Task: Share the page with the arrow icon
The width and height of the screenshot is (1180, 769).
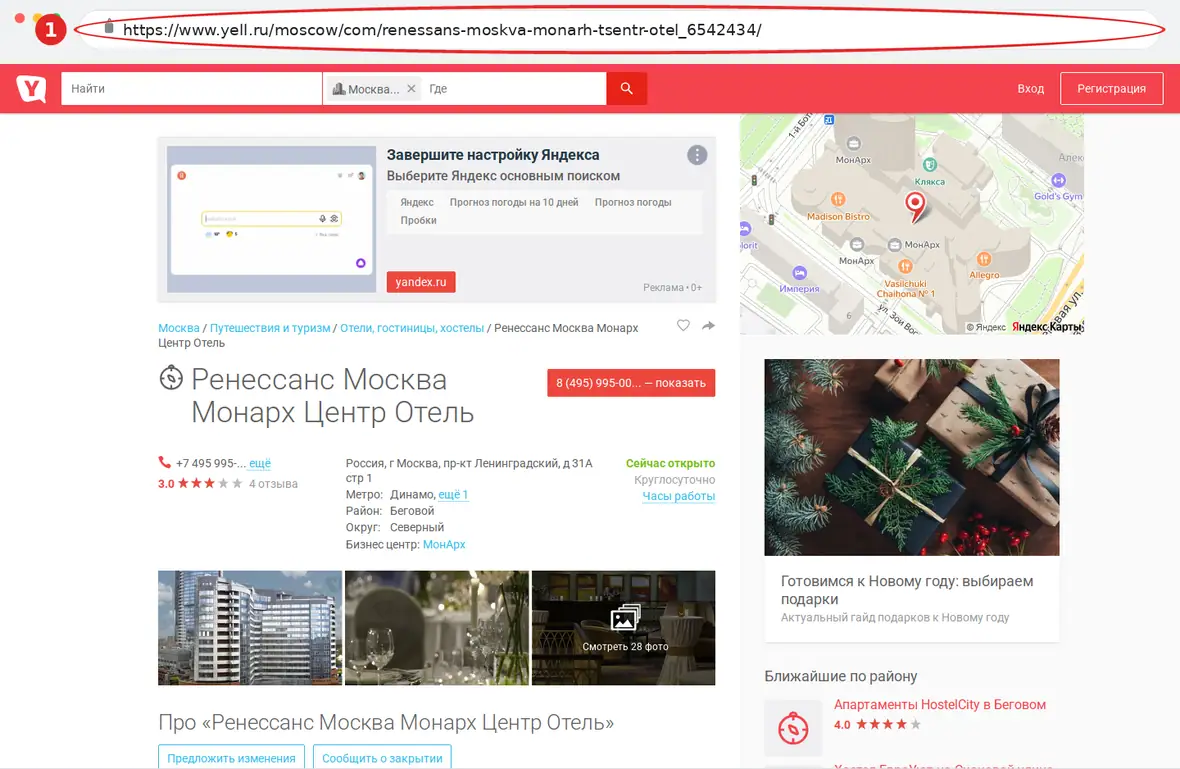Action: click(708, 326)
